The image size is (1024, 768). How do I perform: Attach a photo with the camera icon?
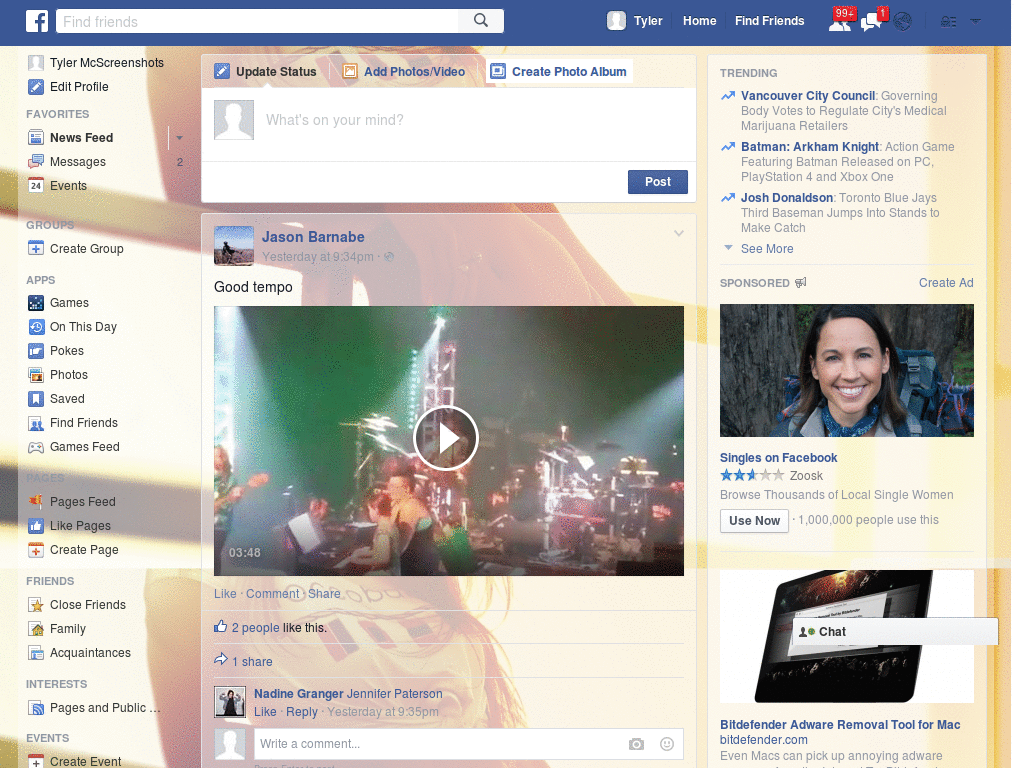[636, 744]
